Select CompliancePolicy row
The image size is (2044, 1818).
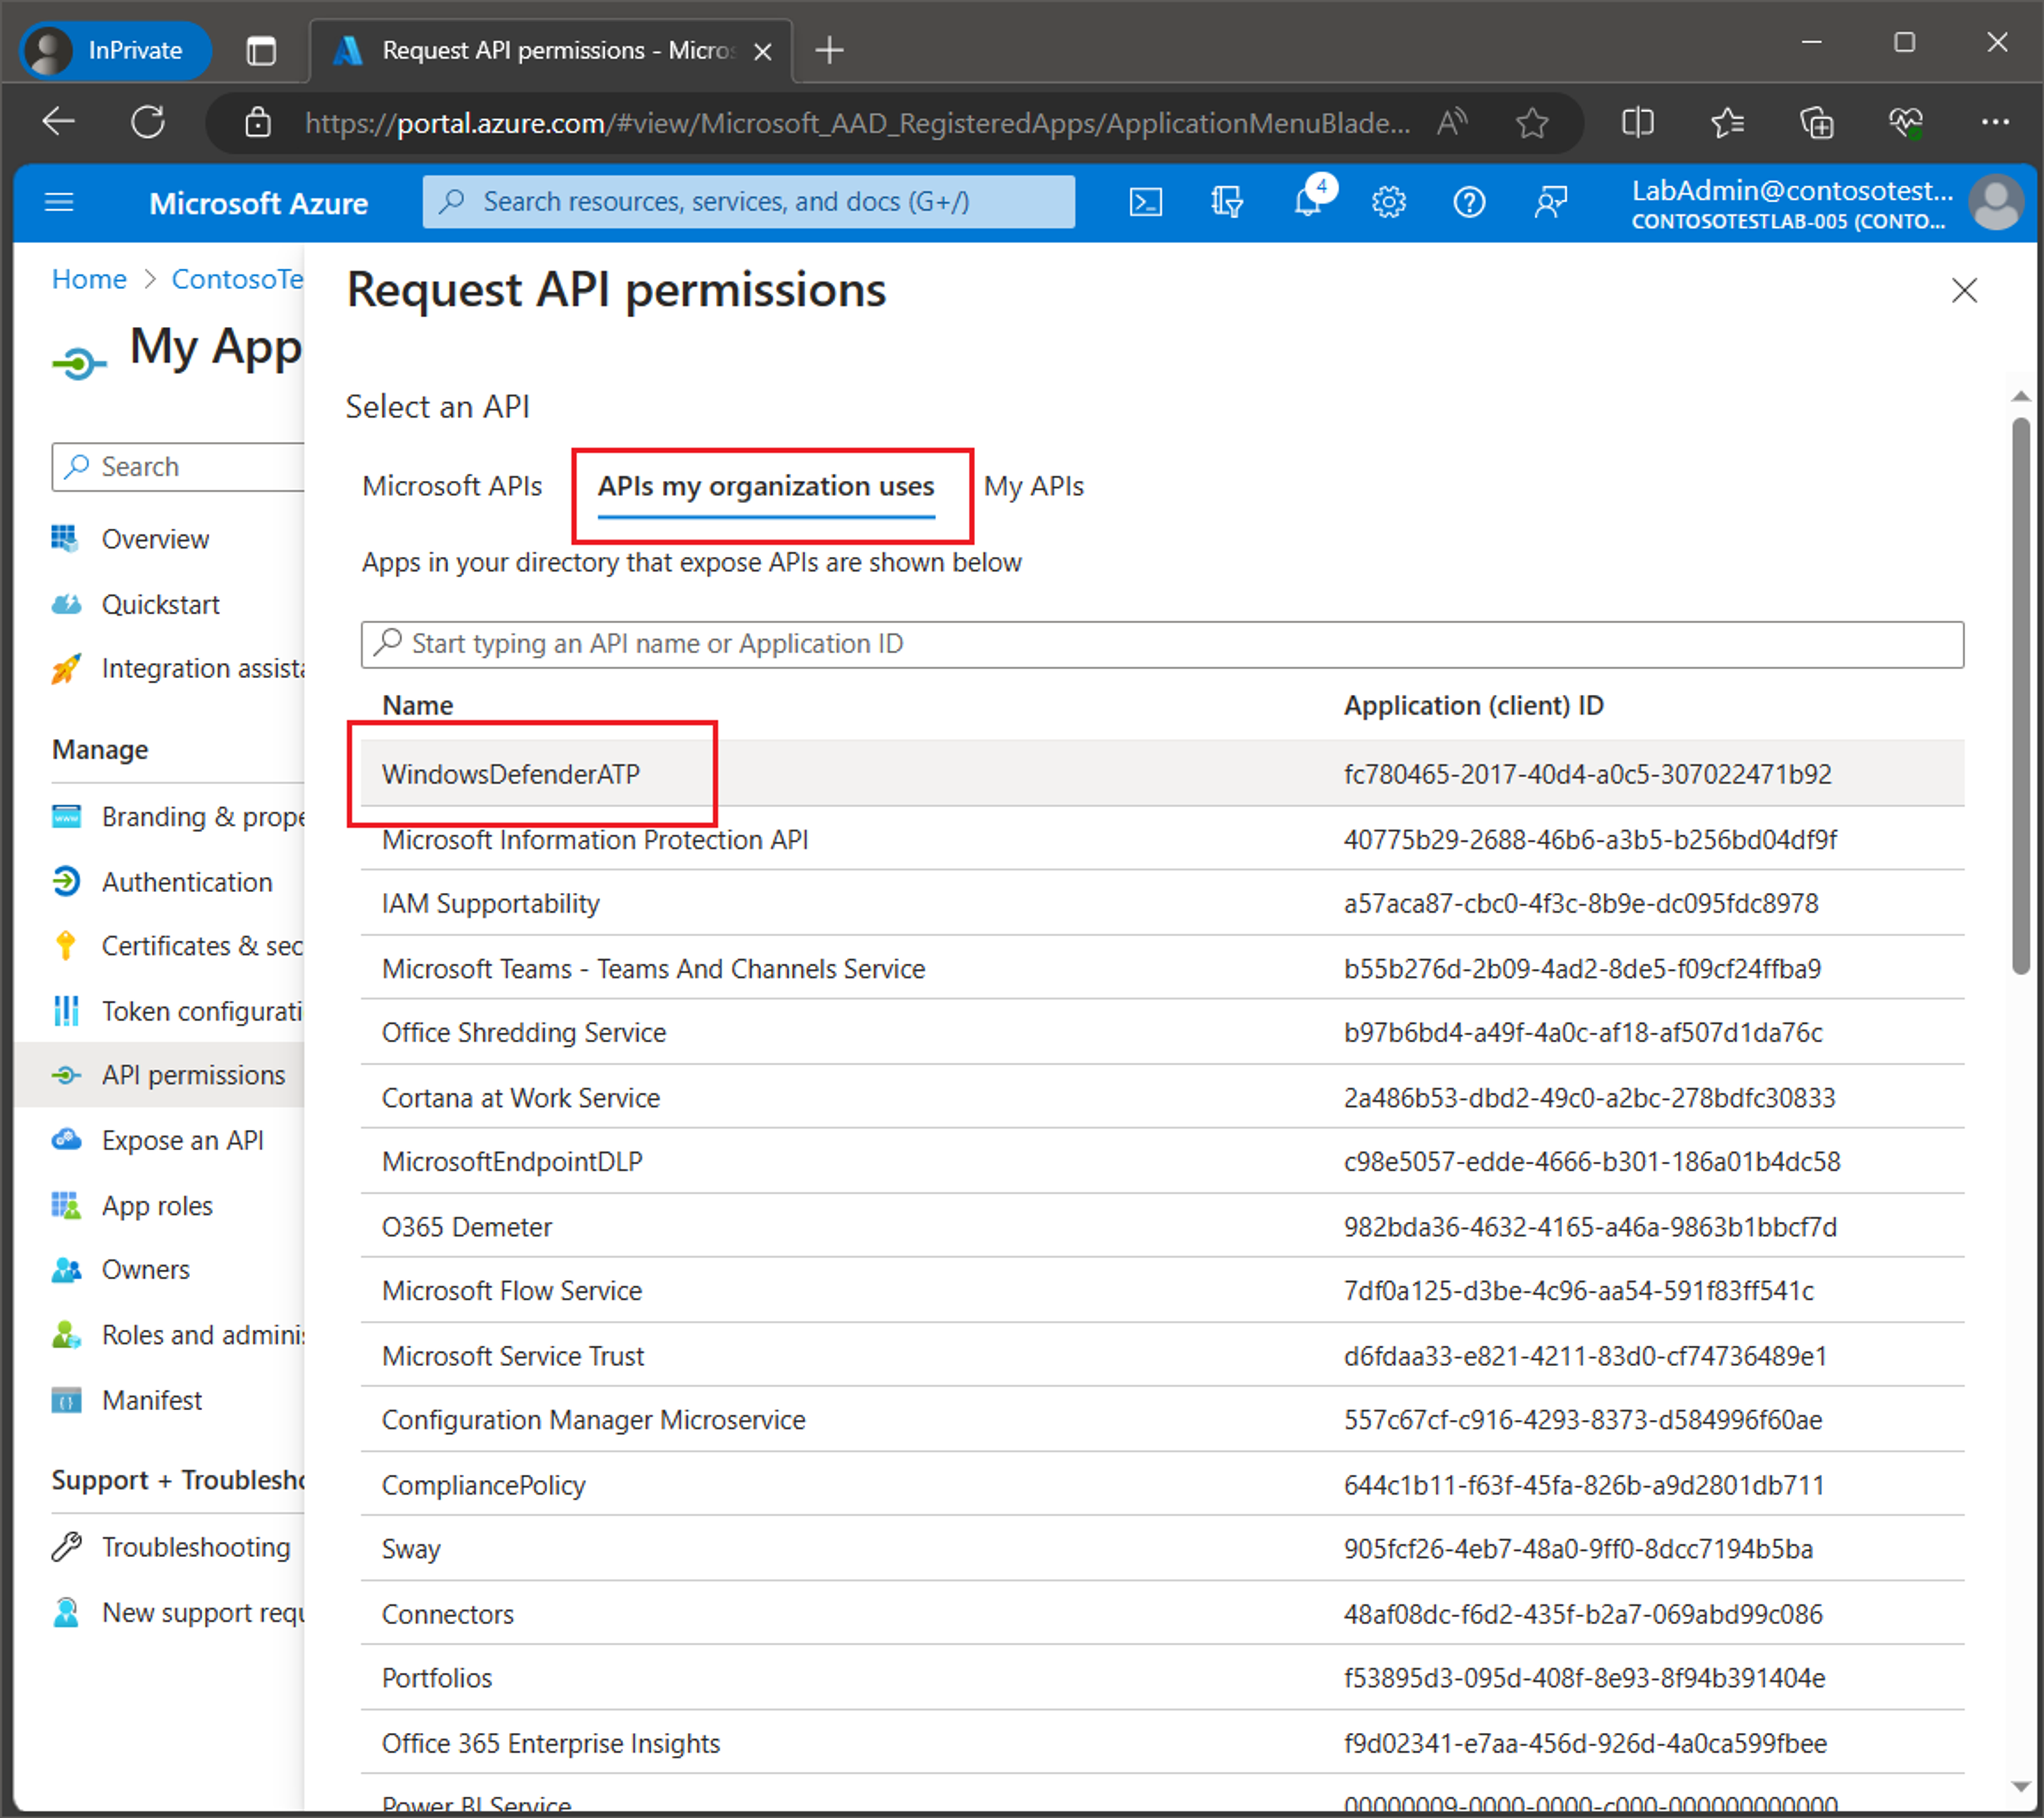pos(1162,1484)
